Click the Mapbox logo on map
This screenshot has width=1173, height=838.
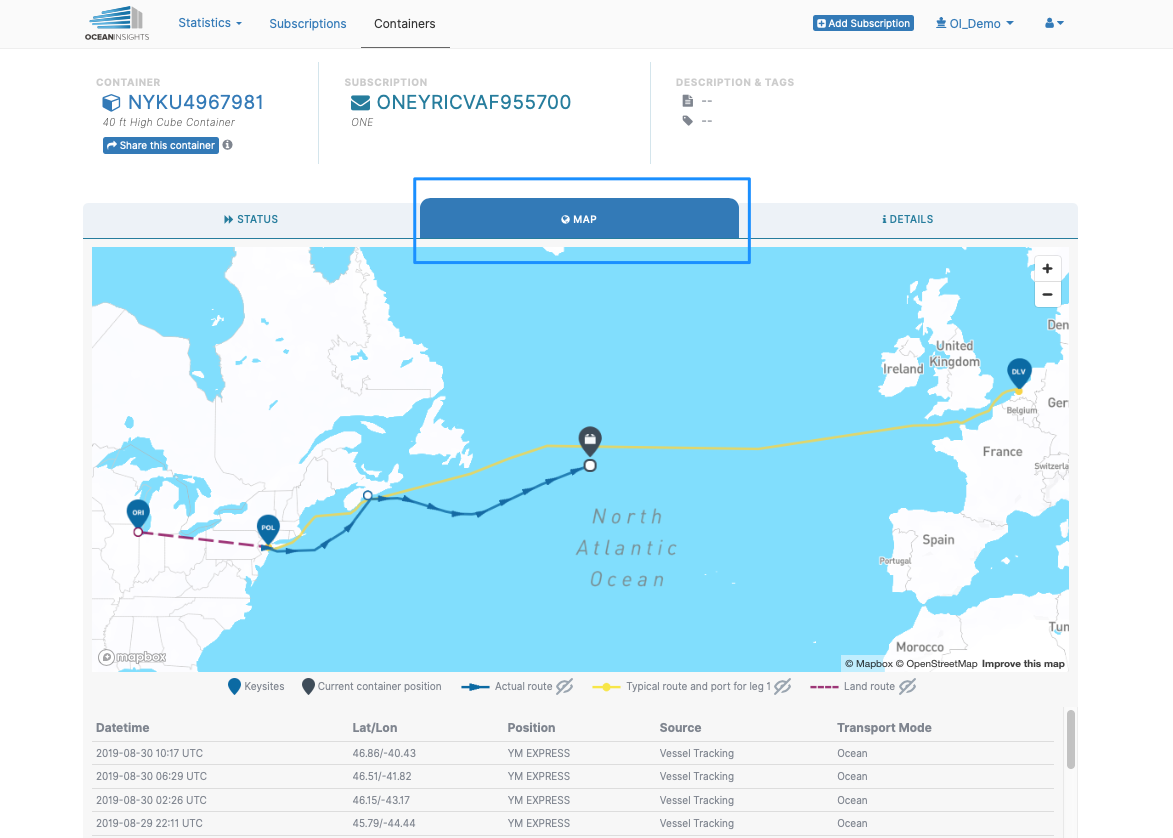click(x=132, y=657)
